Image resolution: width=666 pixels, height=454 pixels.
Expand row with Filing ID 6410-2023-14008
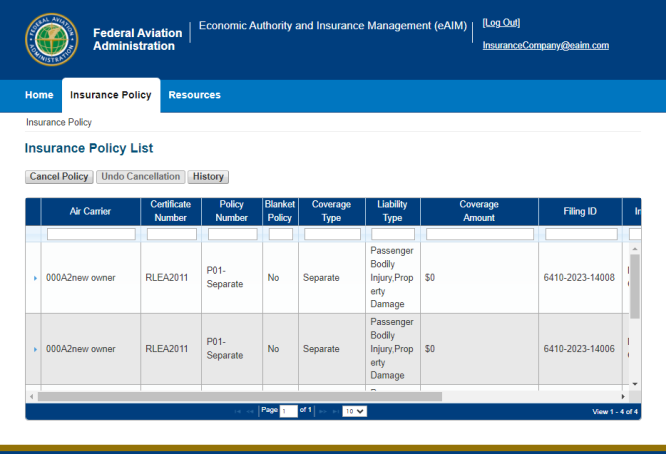(35, 278)
